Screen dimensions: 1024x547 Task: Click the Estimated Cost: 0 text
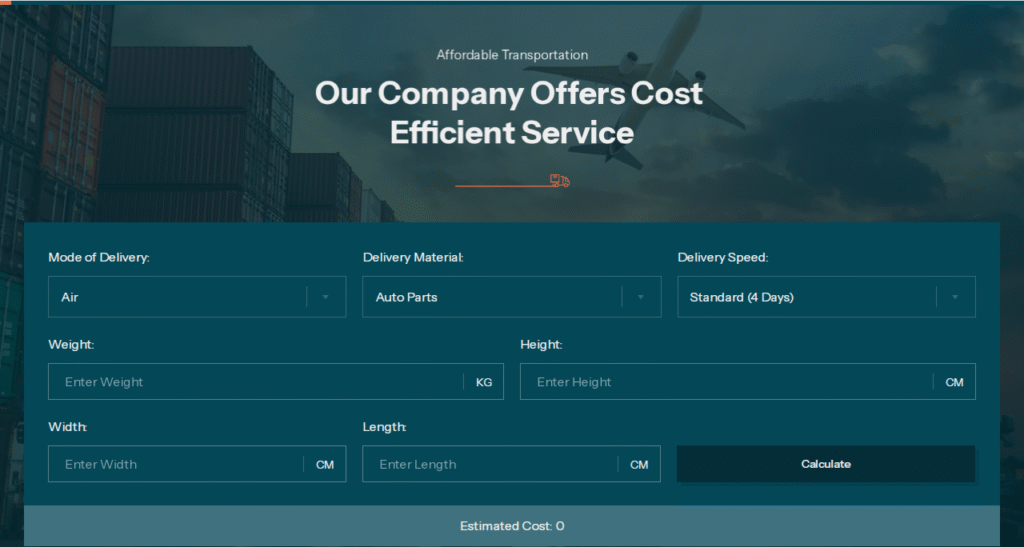coord(512,526)
